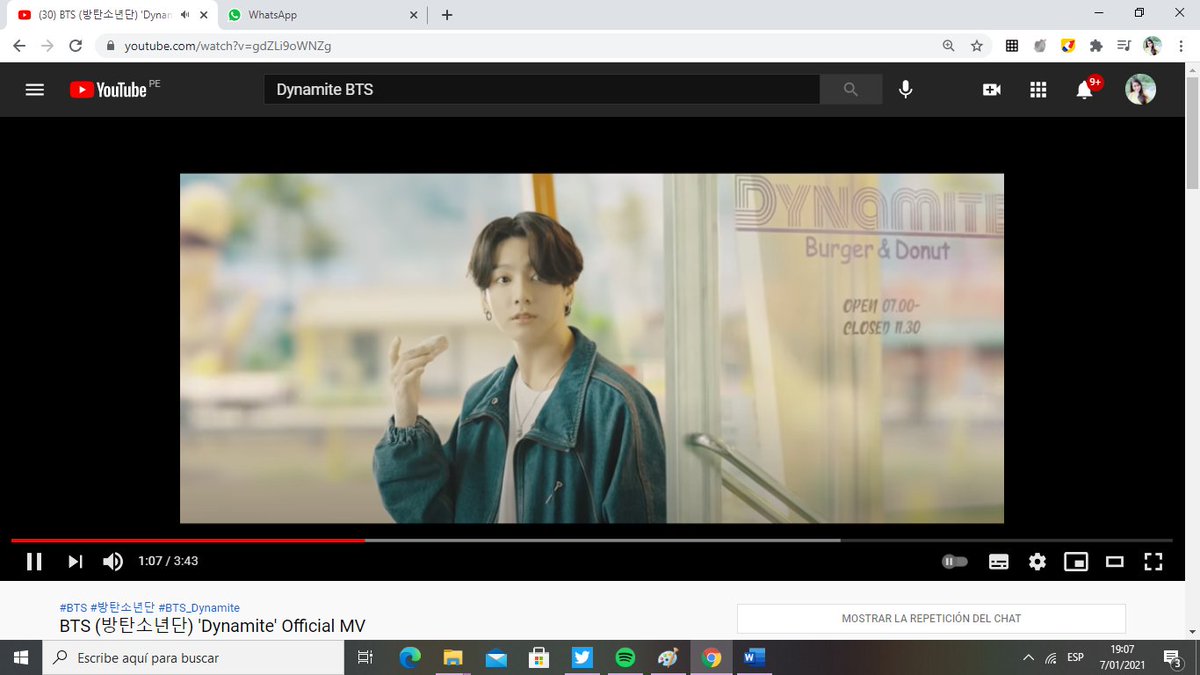This screenshot has width=1200, height=675.
Task: Open YouTube notifications bell
Action: tap(1084, 90)
